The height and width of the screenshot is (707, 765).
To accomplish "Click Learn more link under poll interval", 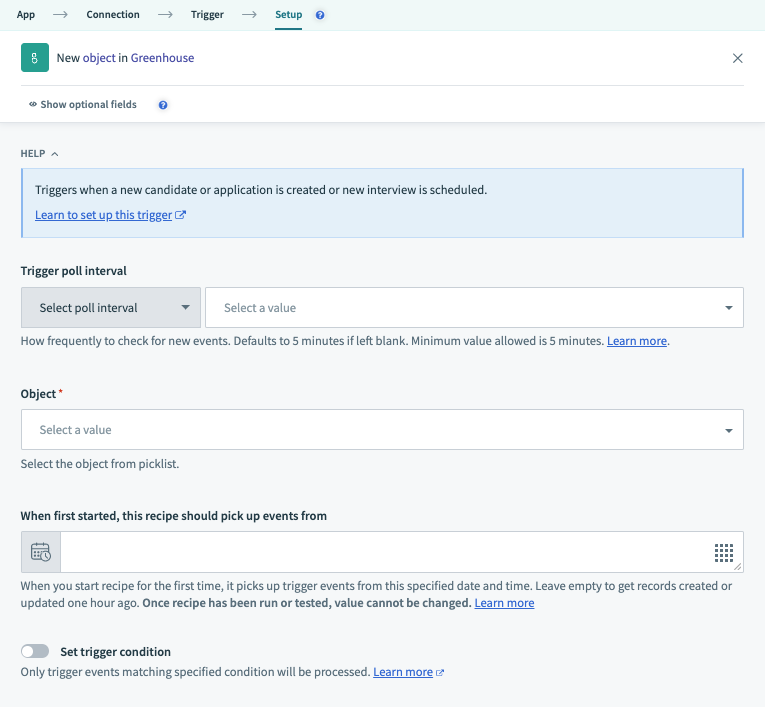I will [x=636, y=341].
